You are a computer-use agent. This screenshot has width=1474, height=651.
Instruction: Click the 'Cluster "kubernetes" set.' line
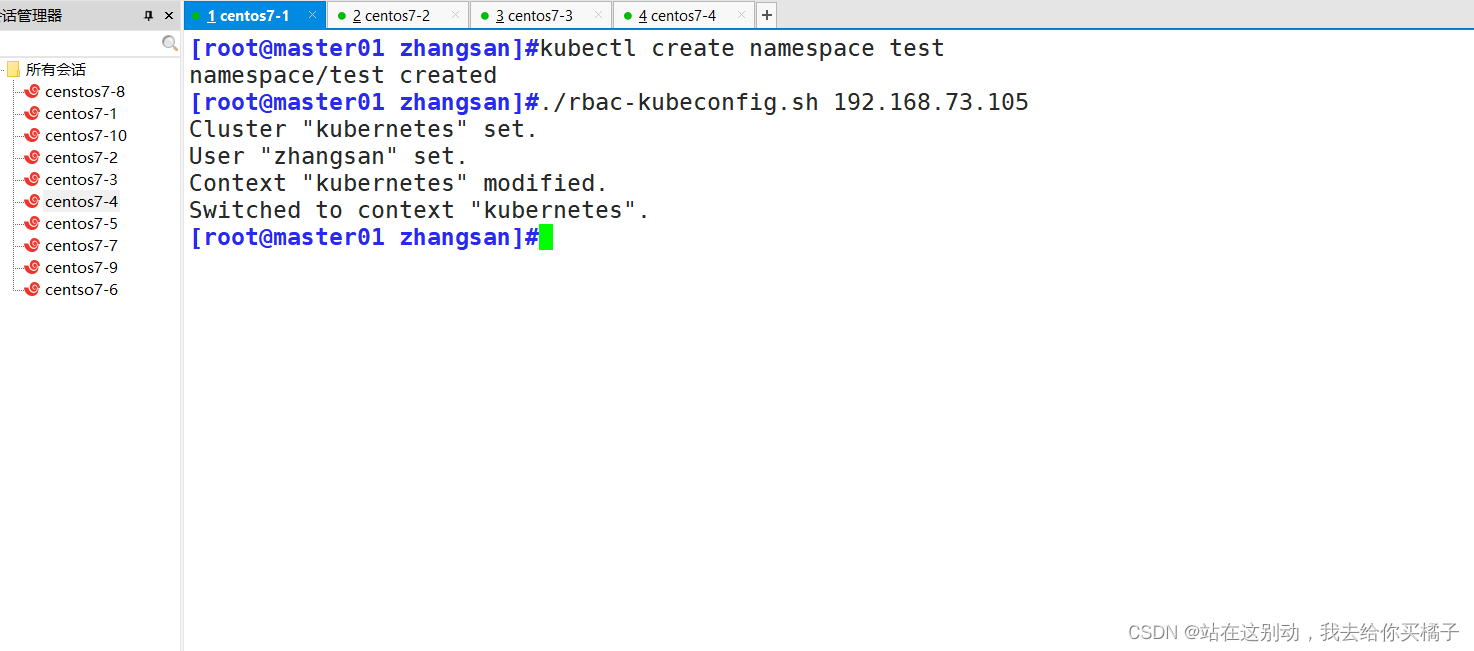pos(364,129)
